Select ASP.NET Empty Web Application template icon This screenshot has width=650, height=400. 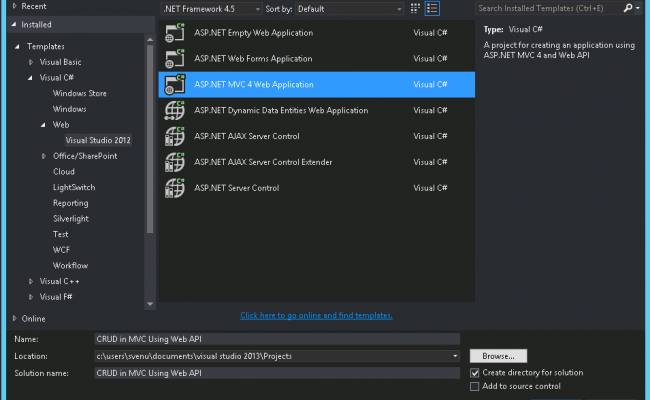tap(175, 33)
